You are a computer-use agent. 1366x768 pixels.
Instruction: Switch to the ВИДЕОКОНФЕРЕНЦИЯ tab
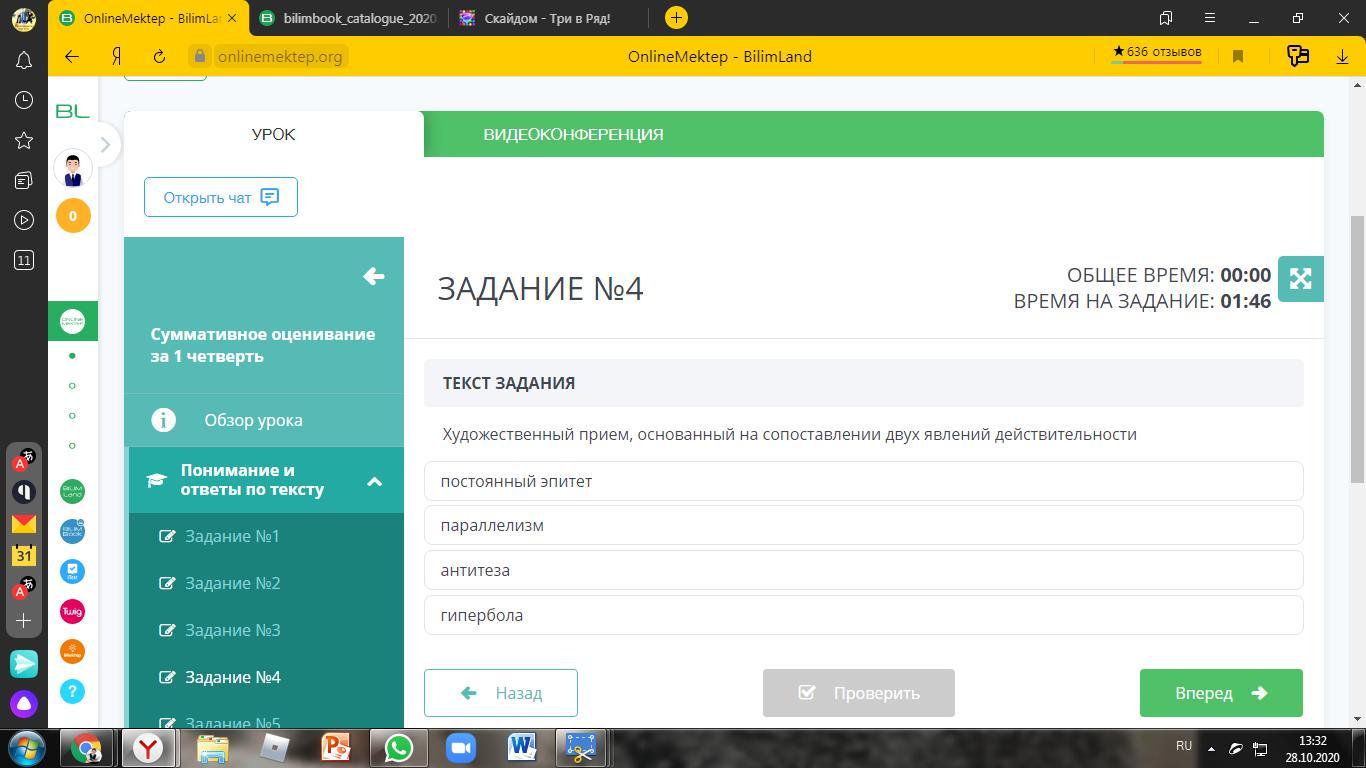click(573, 134)
